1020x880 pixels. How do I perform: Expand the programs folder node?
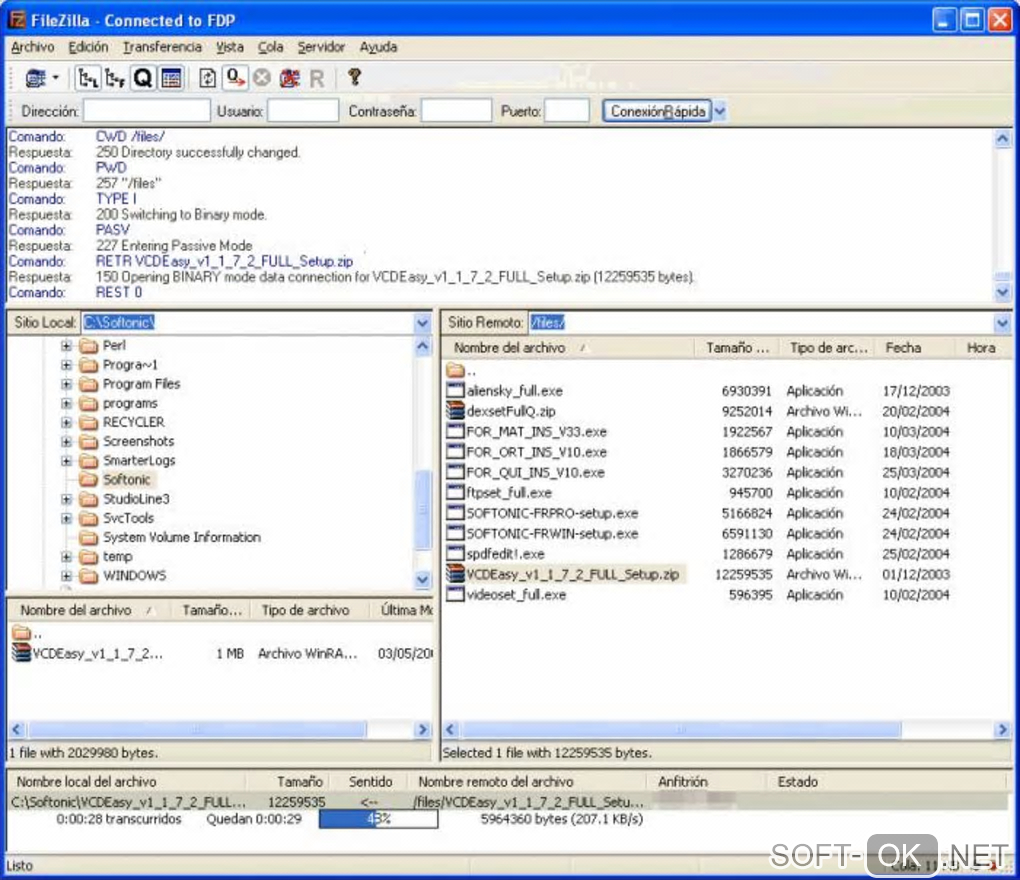[66, 403]
